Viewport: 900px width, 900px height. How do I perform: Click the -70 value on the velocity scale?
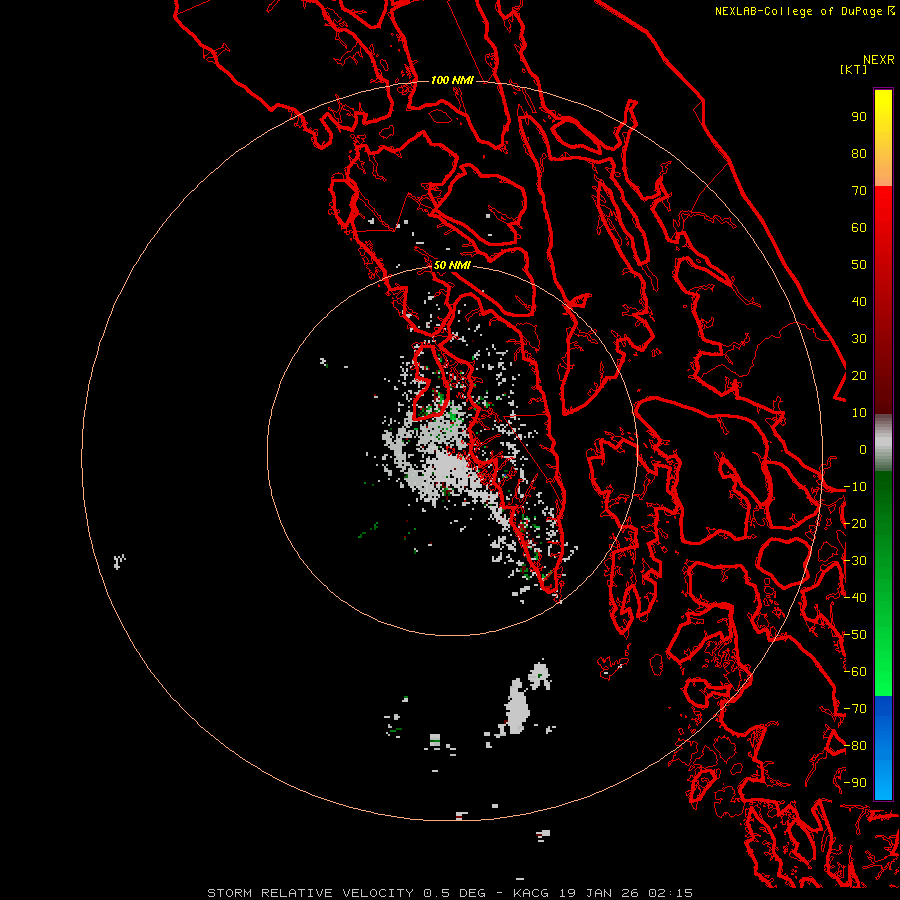click(x=855, y=709)
